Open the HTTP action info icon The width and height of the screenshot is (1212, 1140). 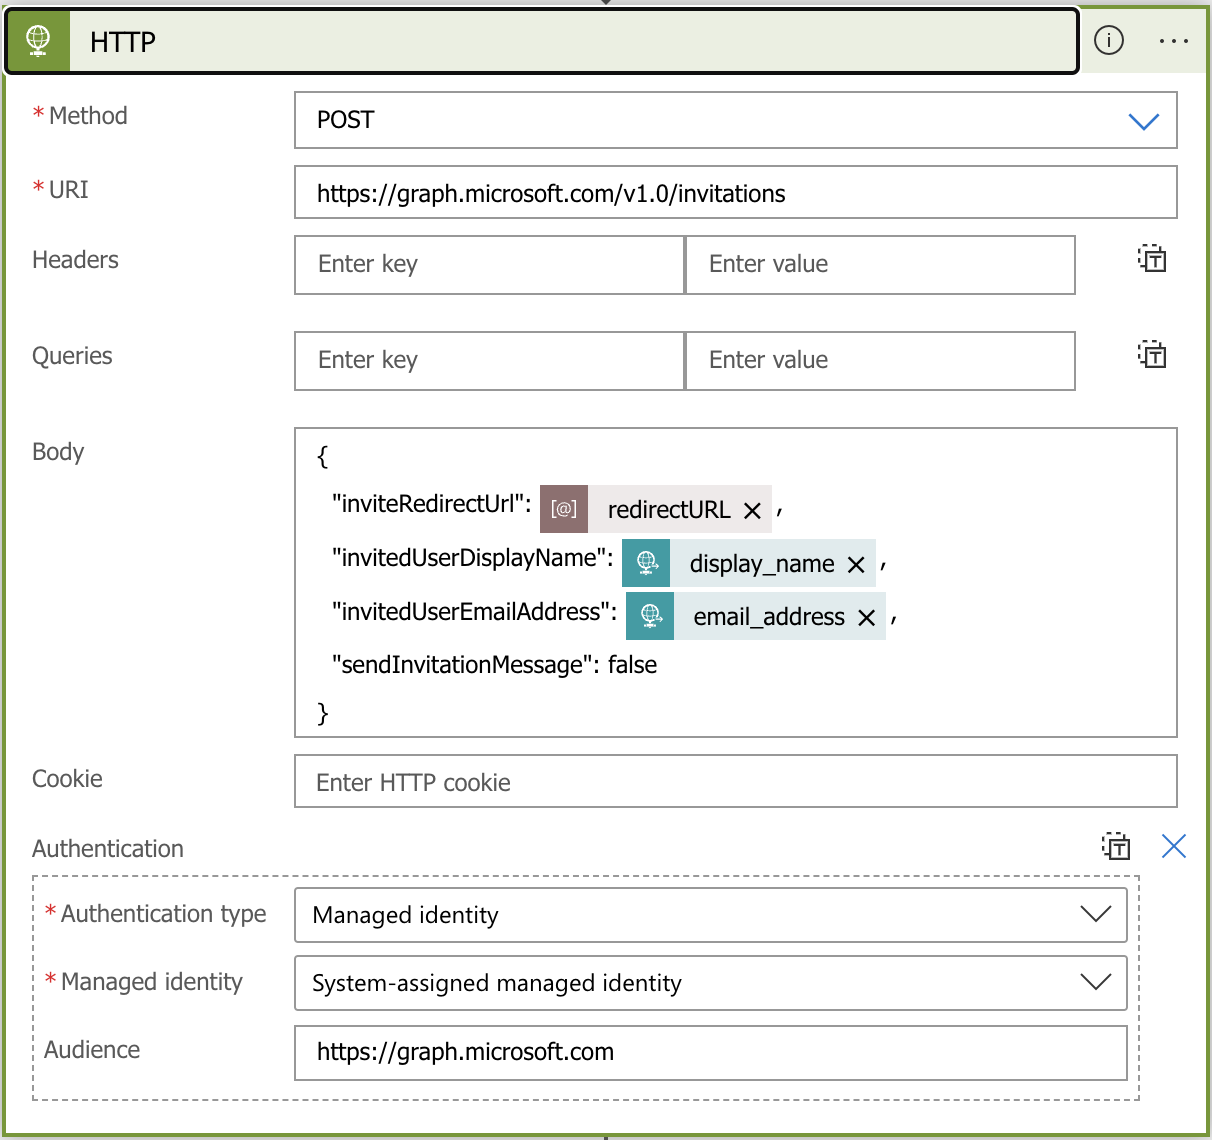(x=1109, y=41)
